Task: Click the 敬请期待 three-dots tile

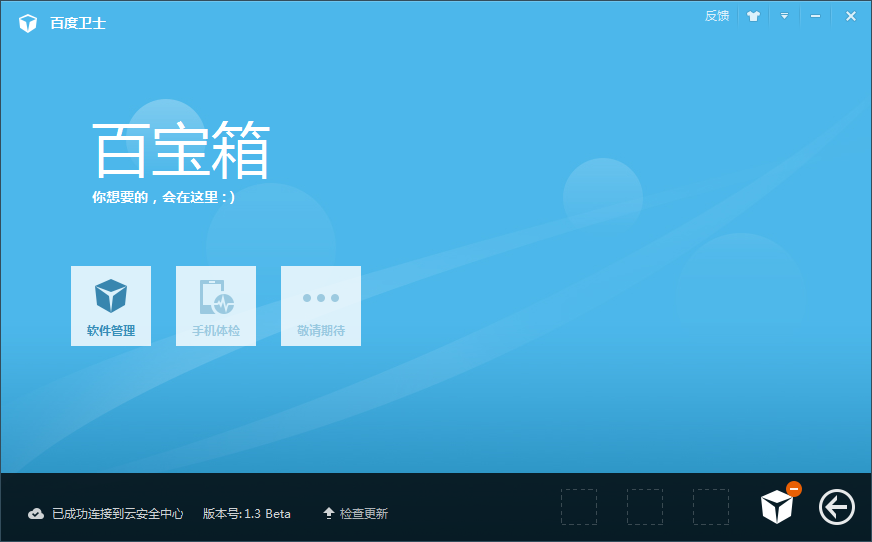Action: coord(321,306)
